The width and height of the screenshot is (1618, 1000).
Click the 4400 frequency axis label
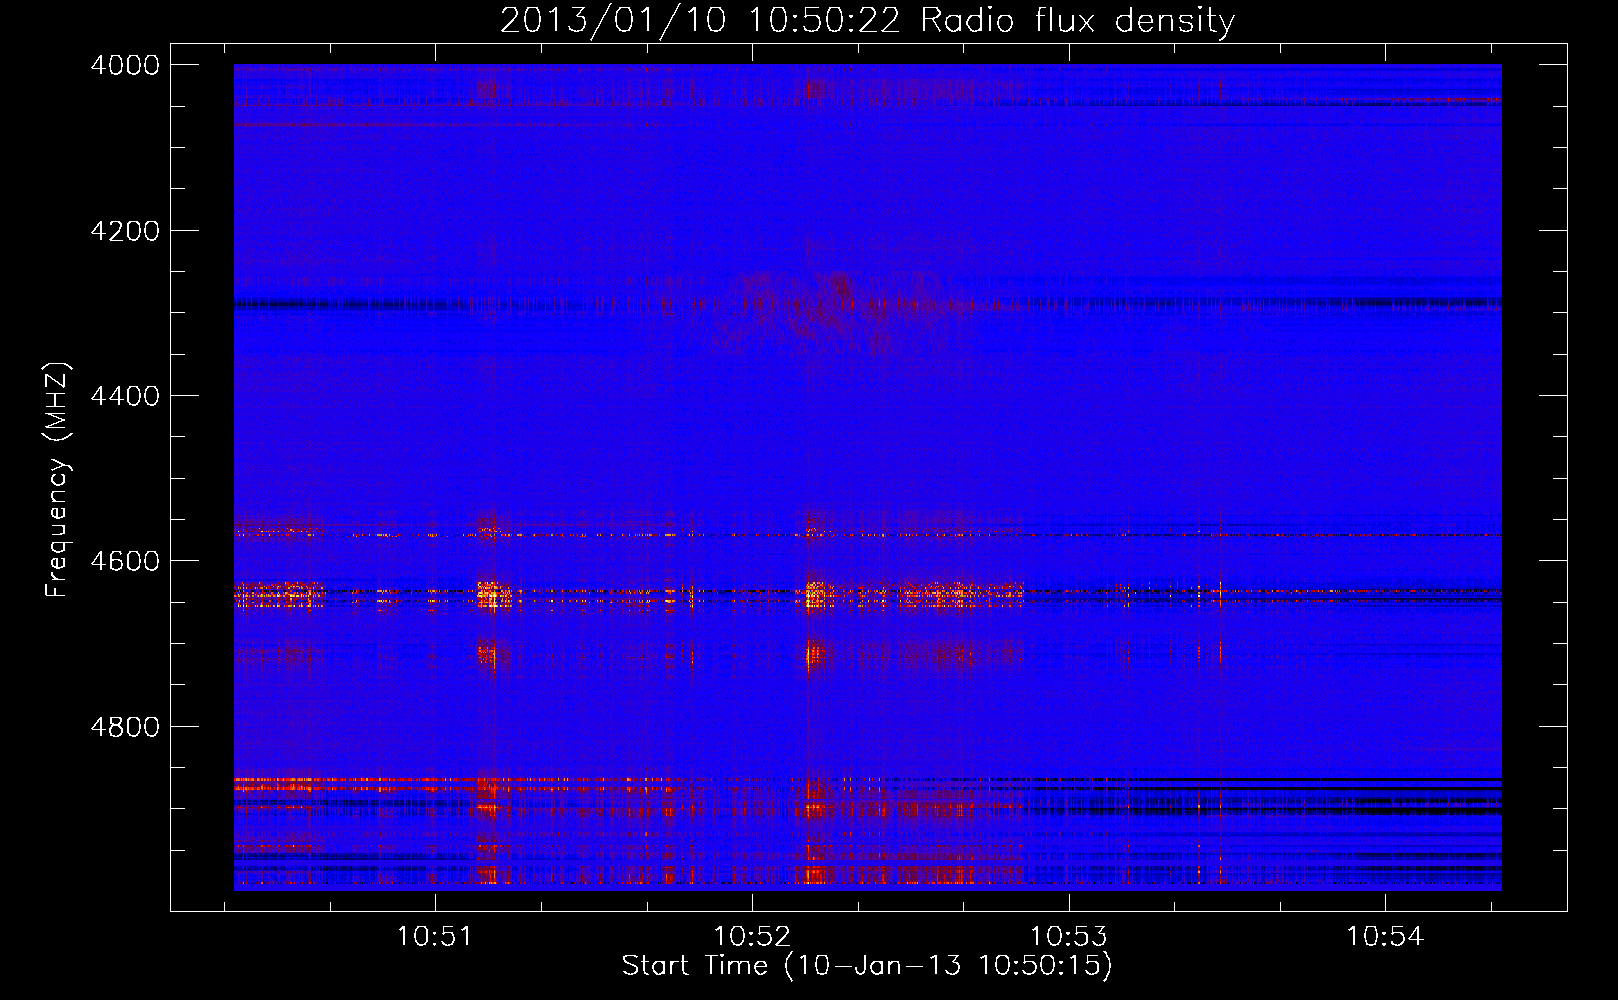(125, 396)
